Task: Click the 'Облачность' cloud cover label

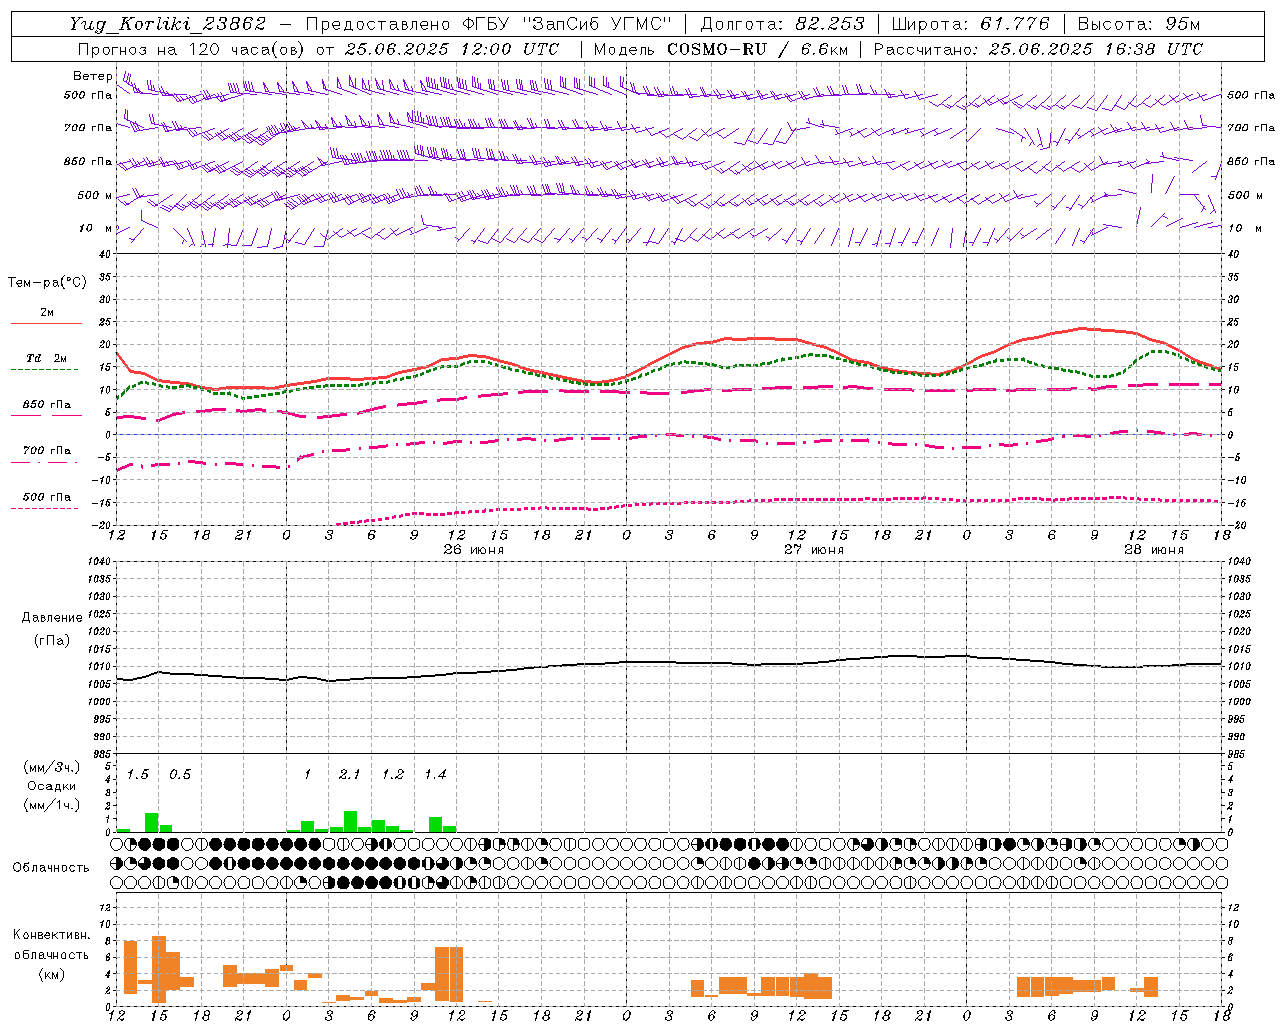Action: coord(51,867)
